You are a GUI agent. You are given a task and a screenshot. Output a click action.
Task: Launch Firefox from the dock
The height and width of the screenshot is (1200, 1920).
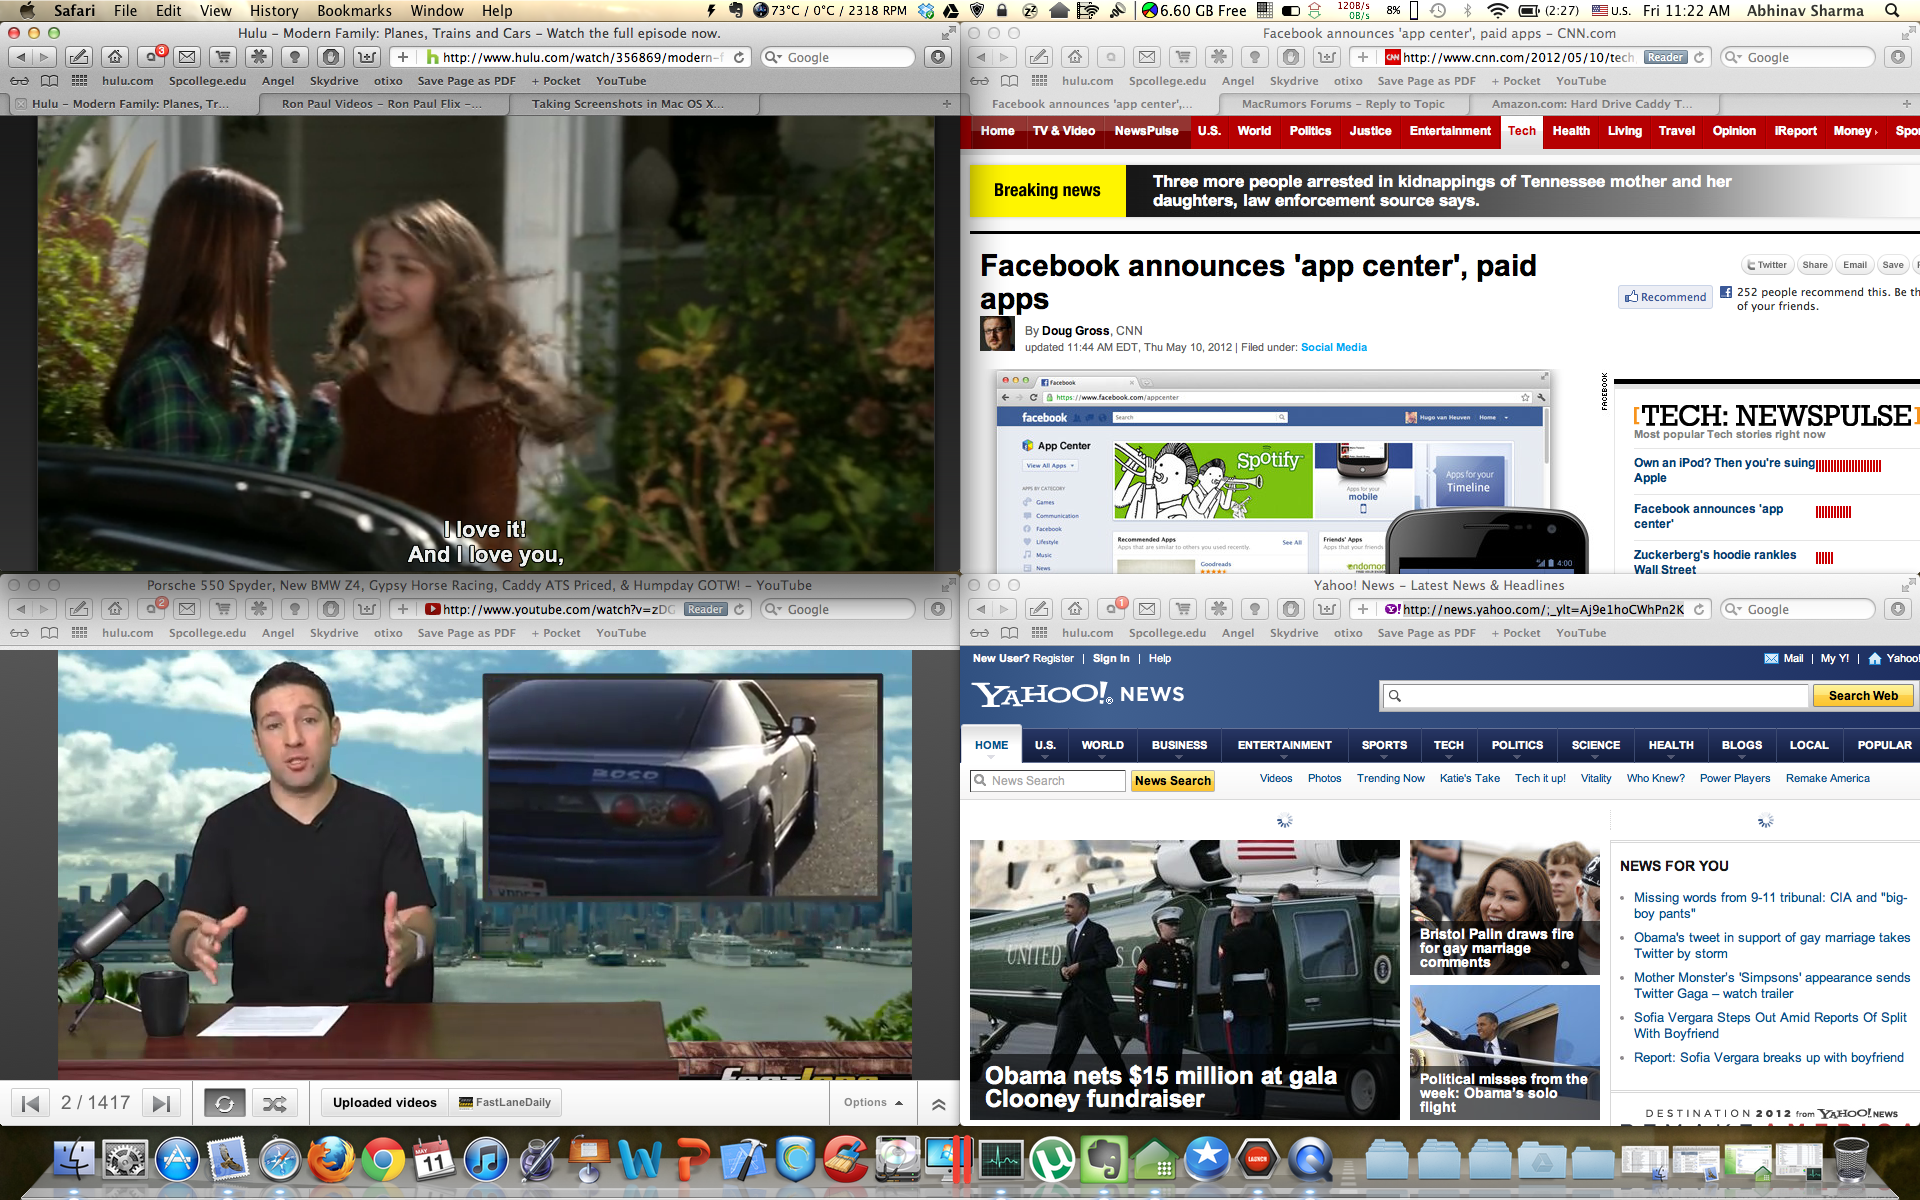coord(330,1160)
